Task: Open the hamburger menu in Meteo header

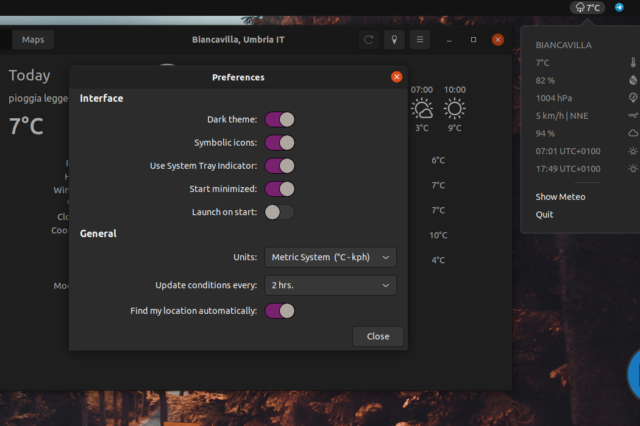Action: 420,40
